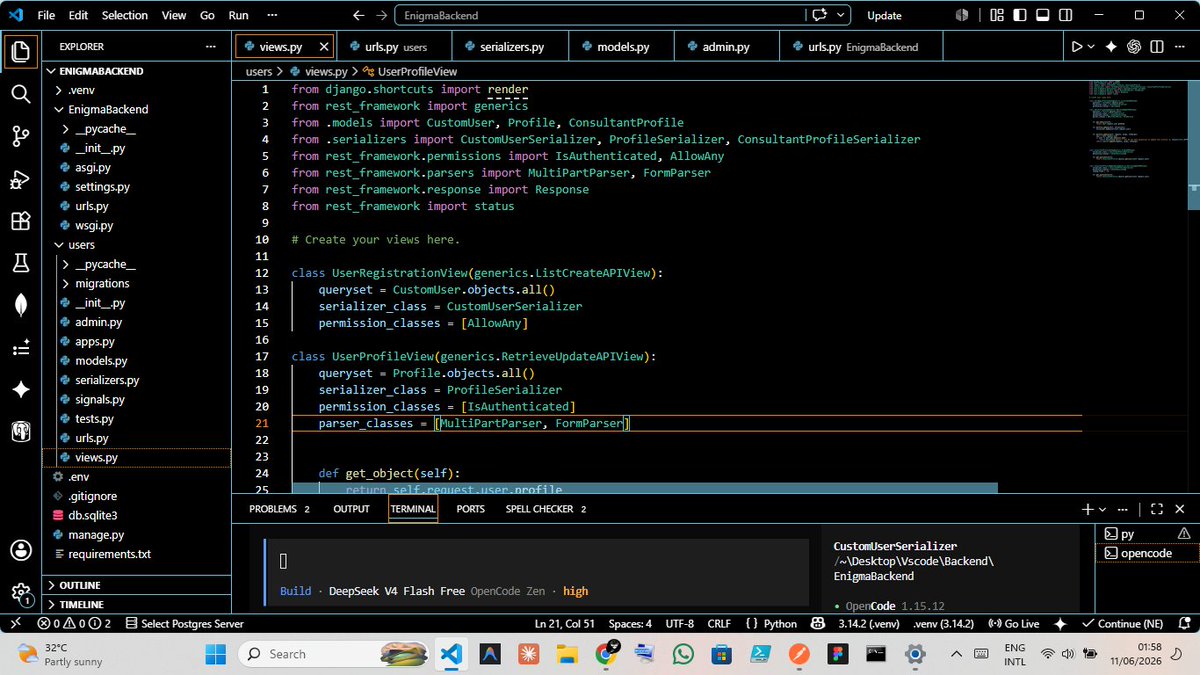Select the opencode terminal in list
1200x675 pixels.
1146,553
